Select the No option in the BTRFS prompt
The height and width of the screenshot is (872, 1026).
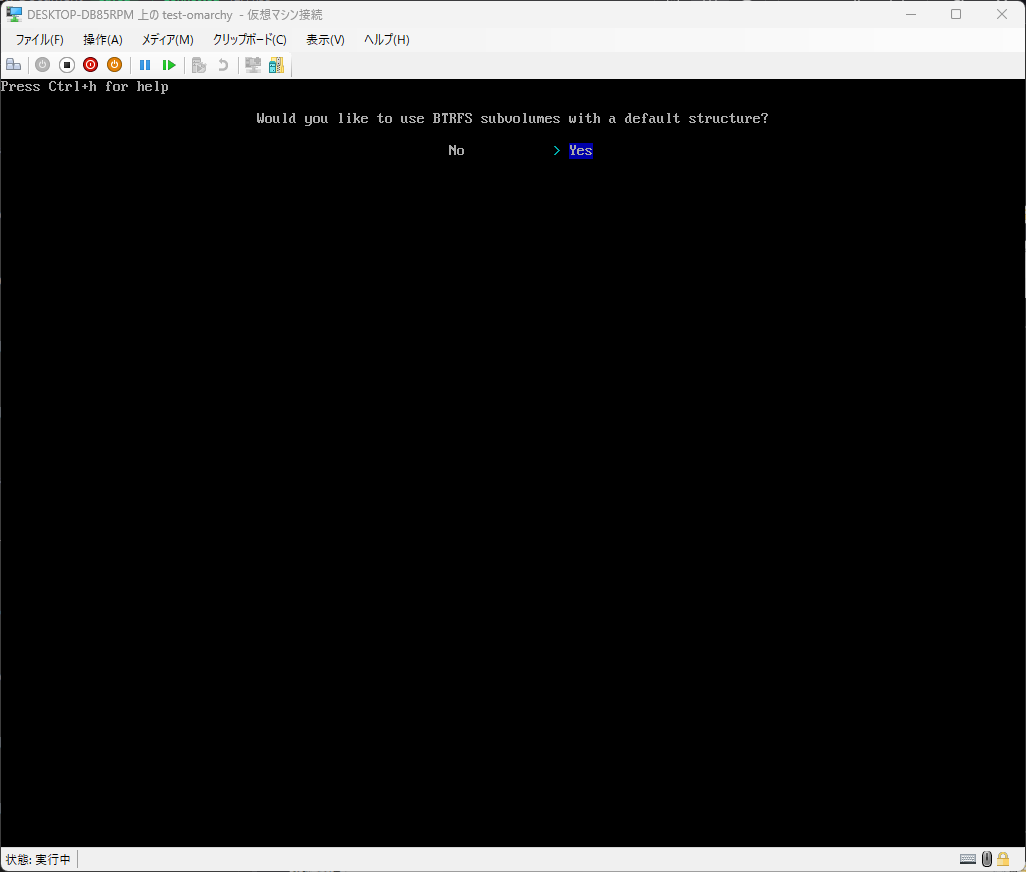point(456,150)
